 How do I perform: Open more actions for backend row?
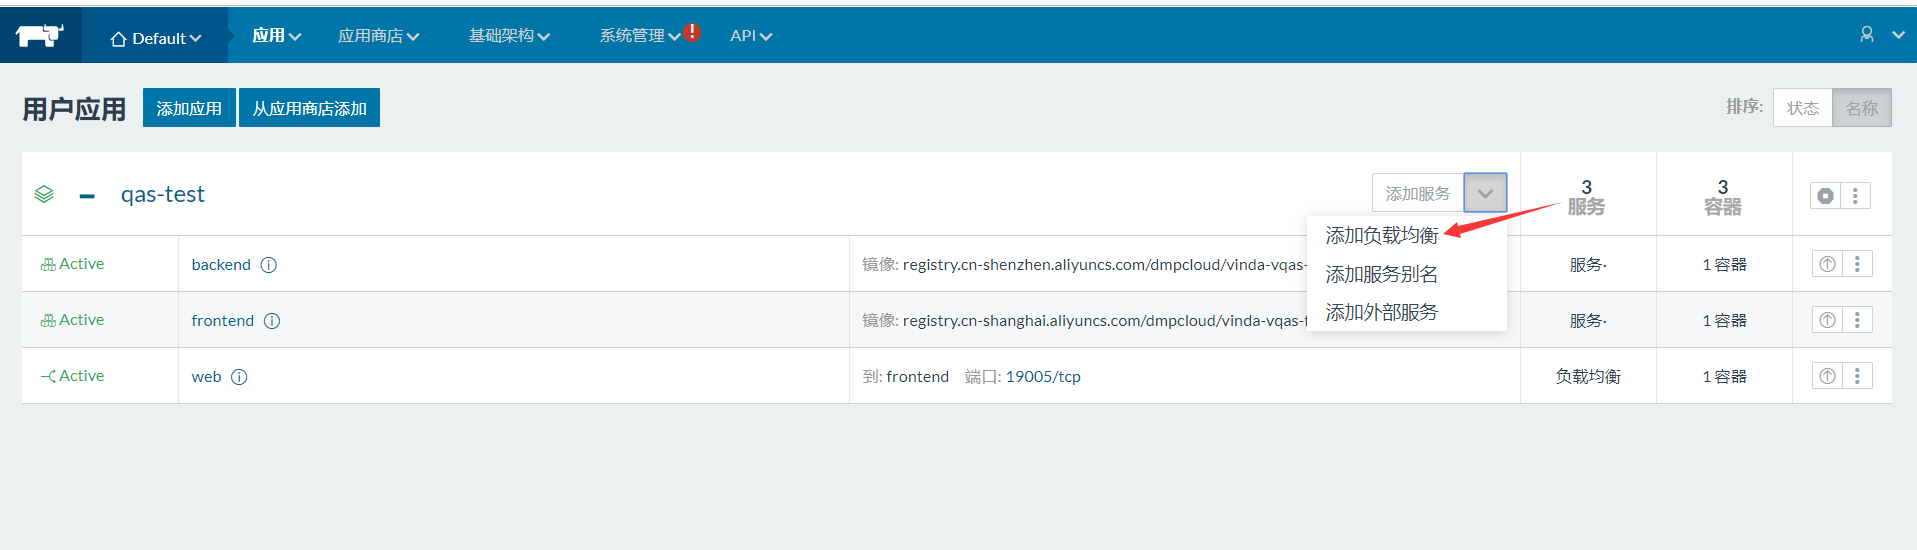pyautogui.click(x=1857, y=264)
